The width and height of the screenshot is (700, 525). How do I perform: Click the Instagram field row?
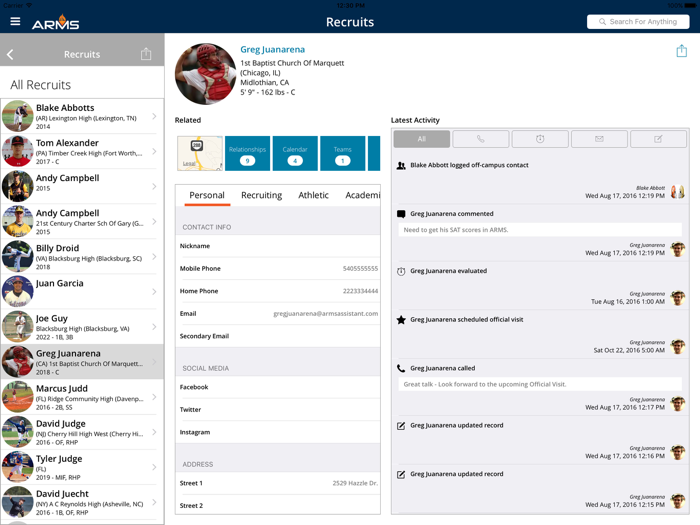coord(278,432)
